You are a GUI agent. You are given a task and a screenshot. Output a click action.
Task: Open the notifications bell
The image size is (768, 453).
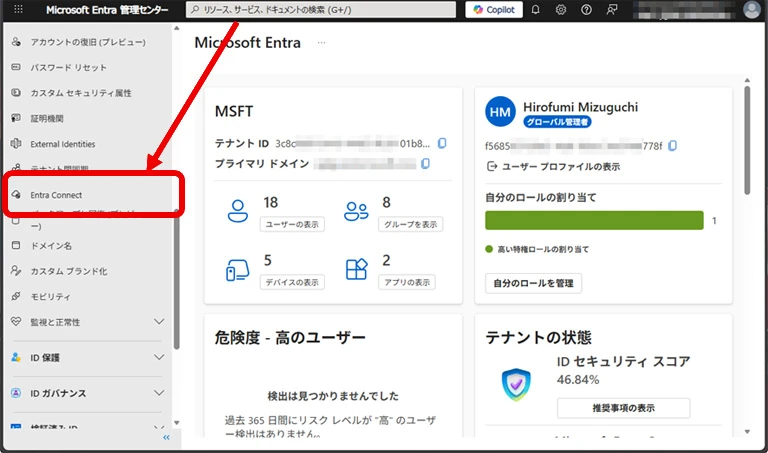[x=535, y=9]
